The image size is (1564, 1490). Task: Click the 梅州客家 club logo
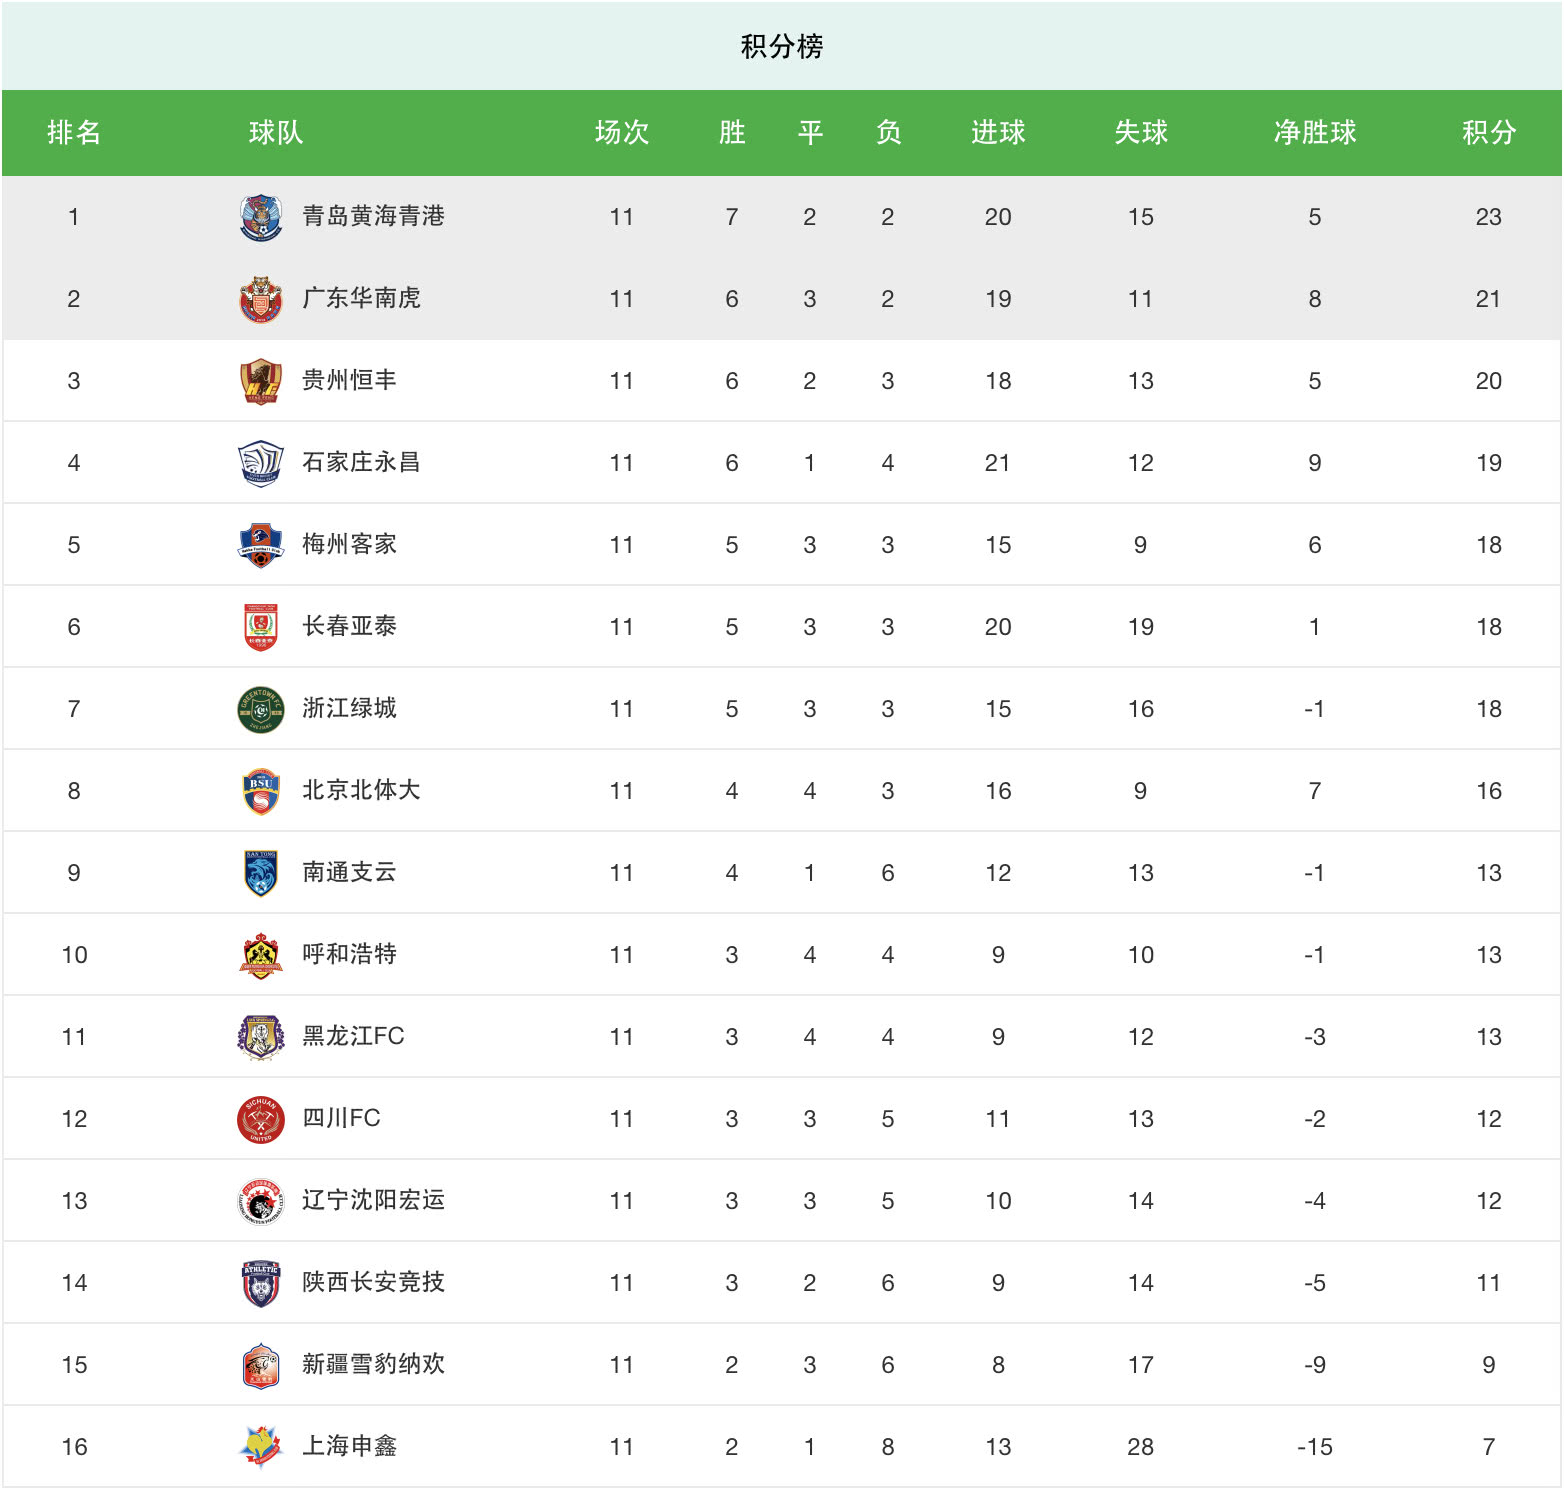(261, 545)
